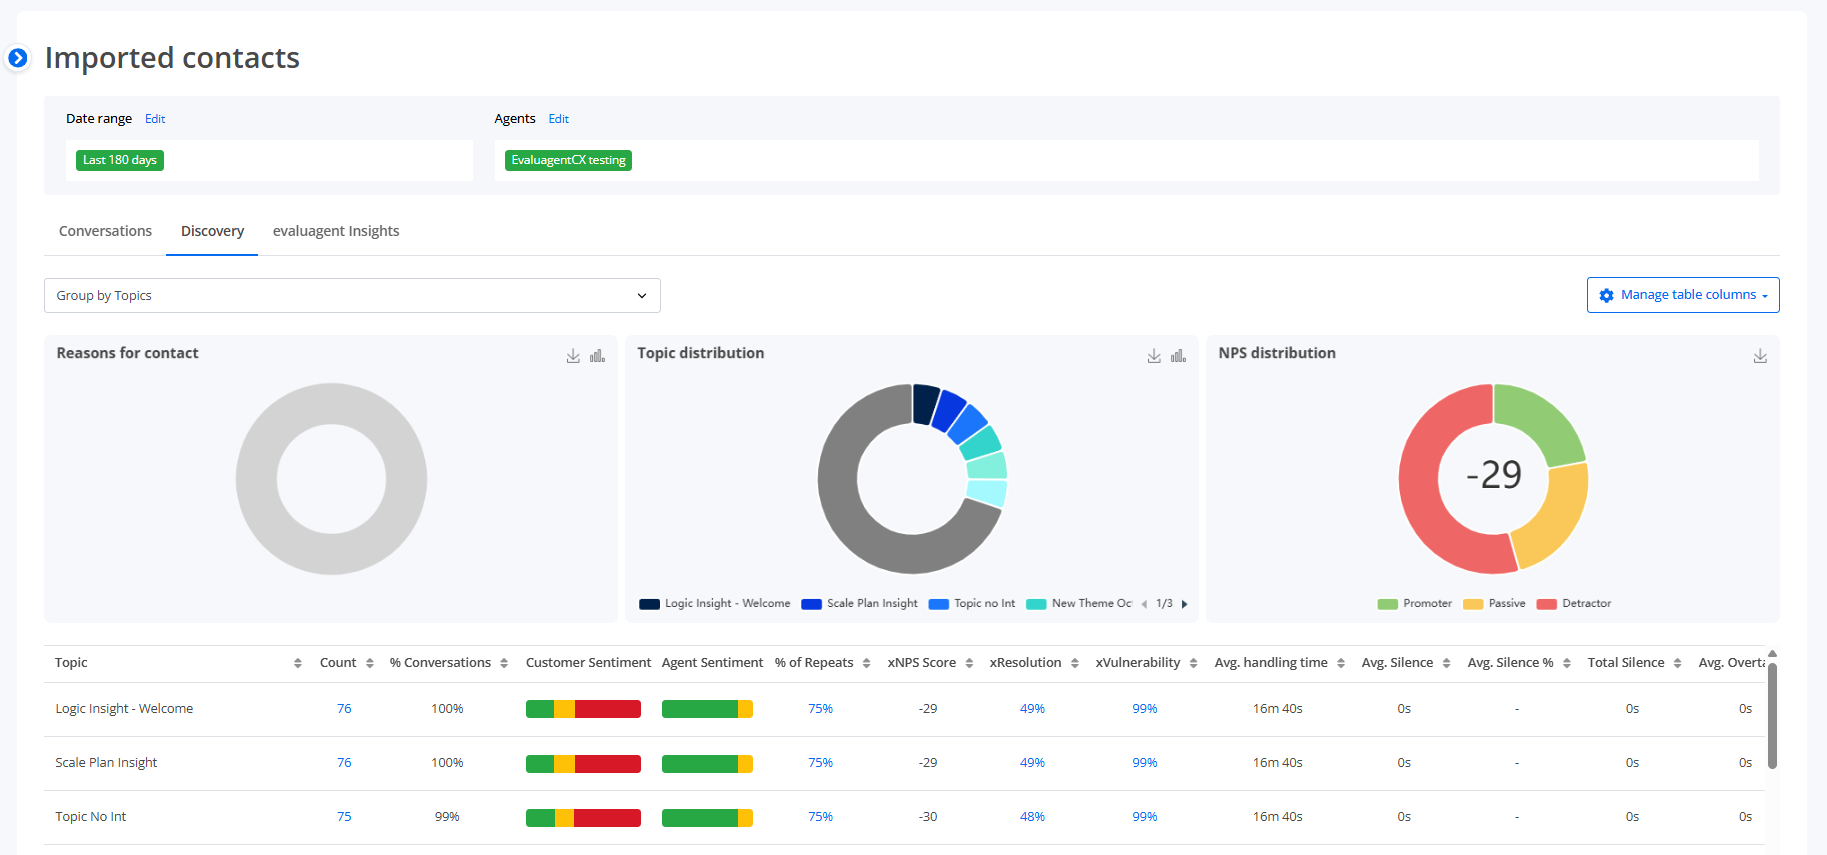The height and width of the screenshot is (855, 1827).
Task: Click the Last 180 days tag
Action: [x=120, y=160]
